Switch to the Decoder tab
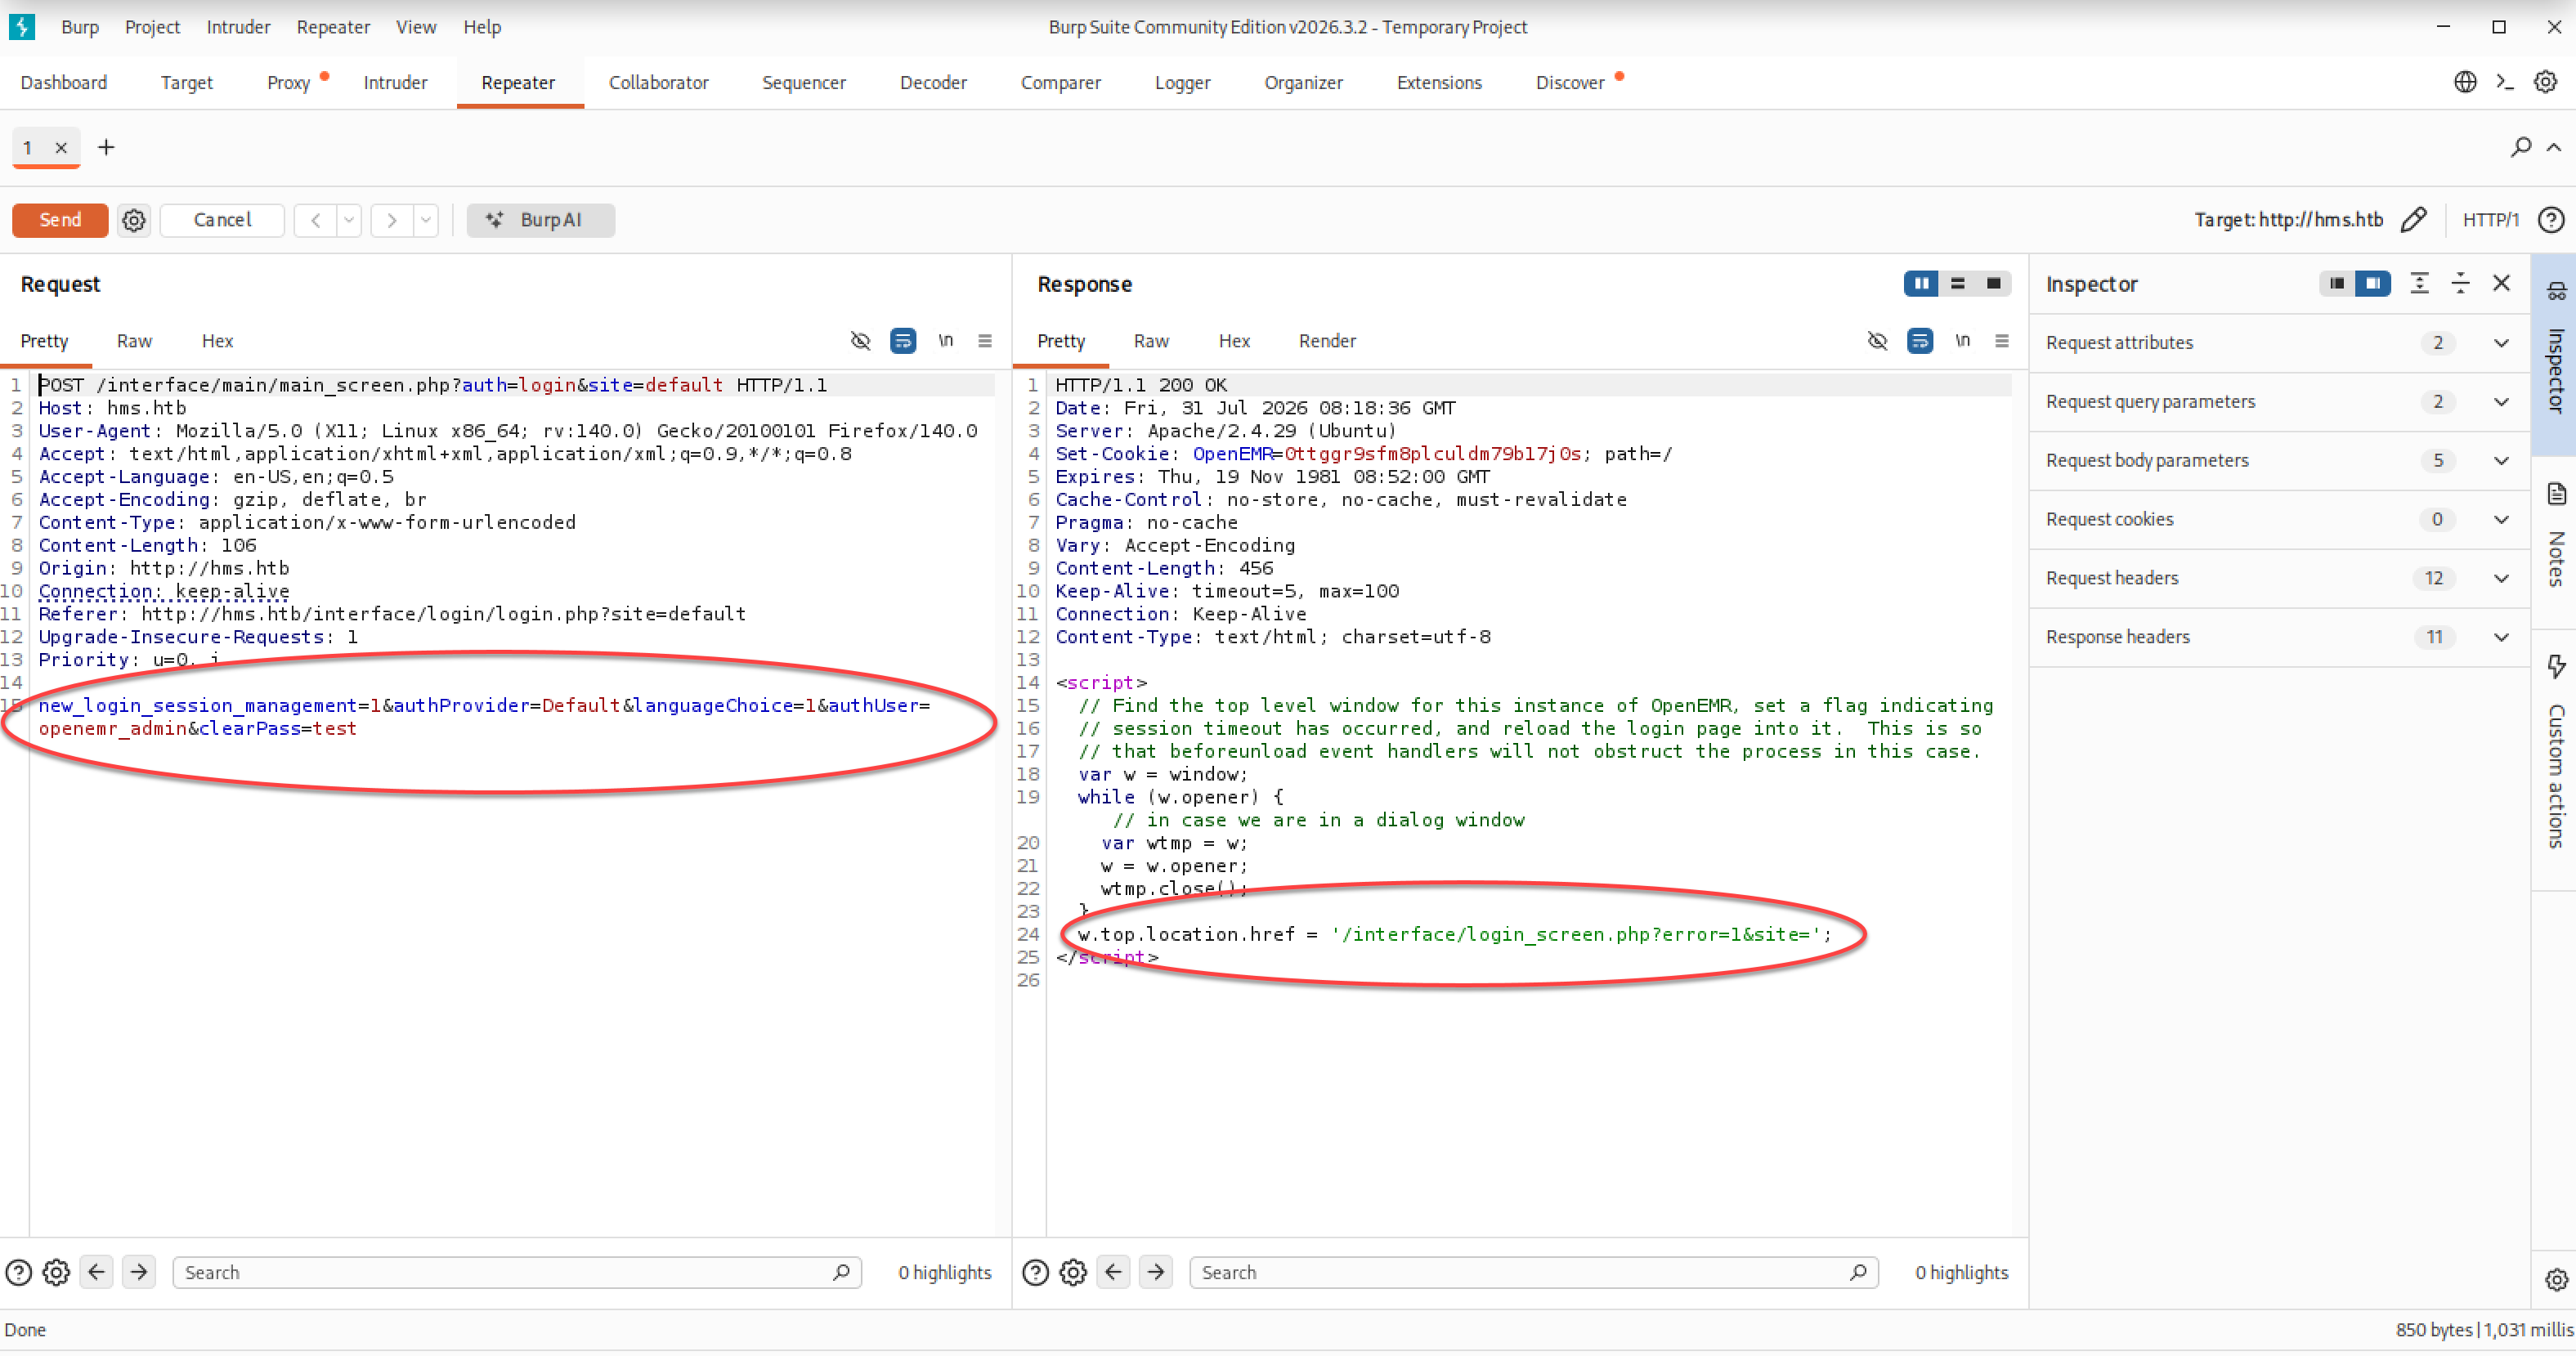This screenshot has width=2576, height=1356. (x=933, y=82)
